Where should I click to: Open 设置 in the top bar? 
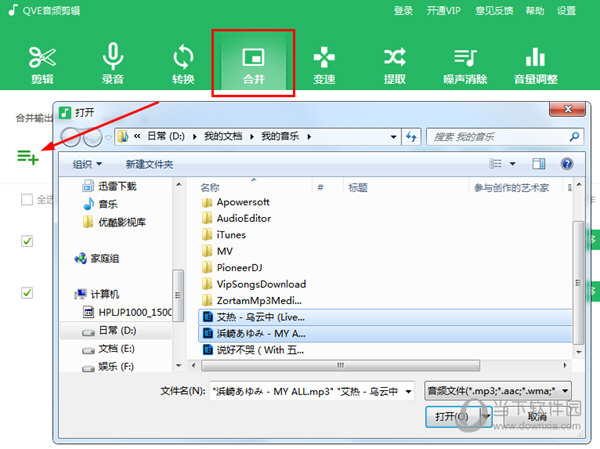[x=566, y=10]
